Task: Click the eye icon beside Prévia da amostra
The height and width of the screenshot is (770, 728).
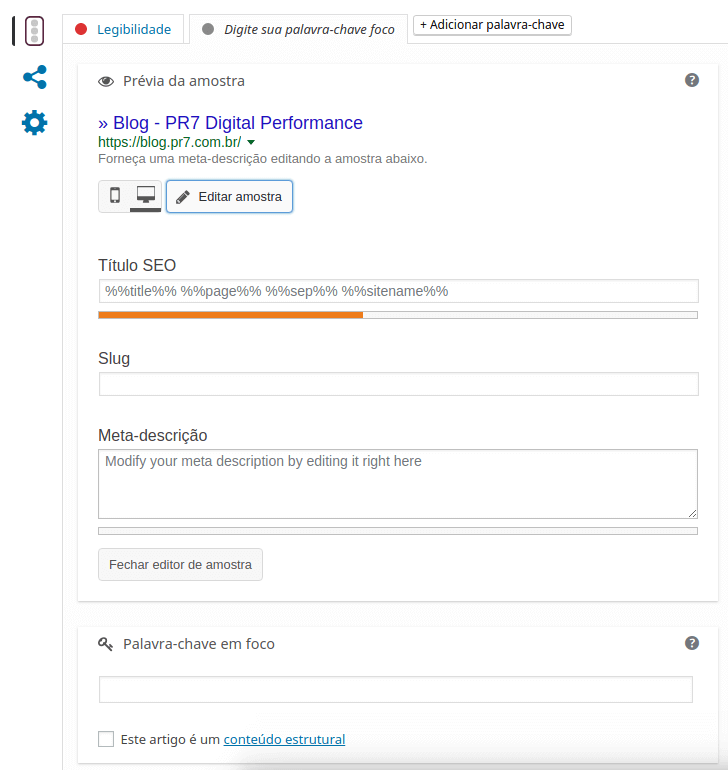Action: (x=106, y=81)
